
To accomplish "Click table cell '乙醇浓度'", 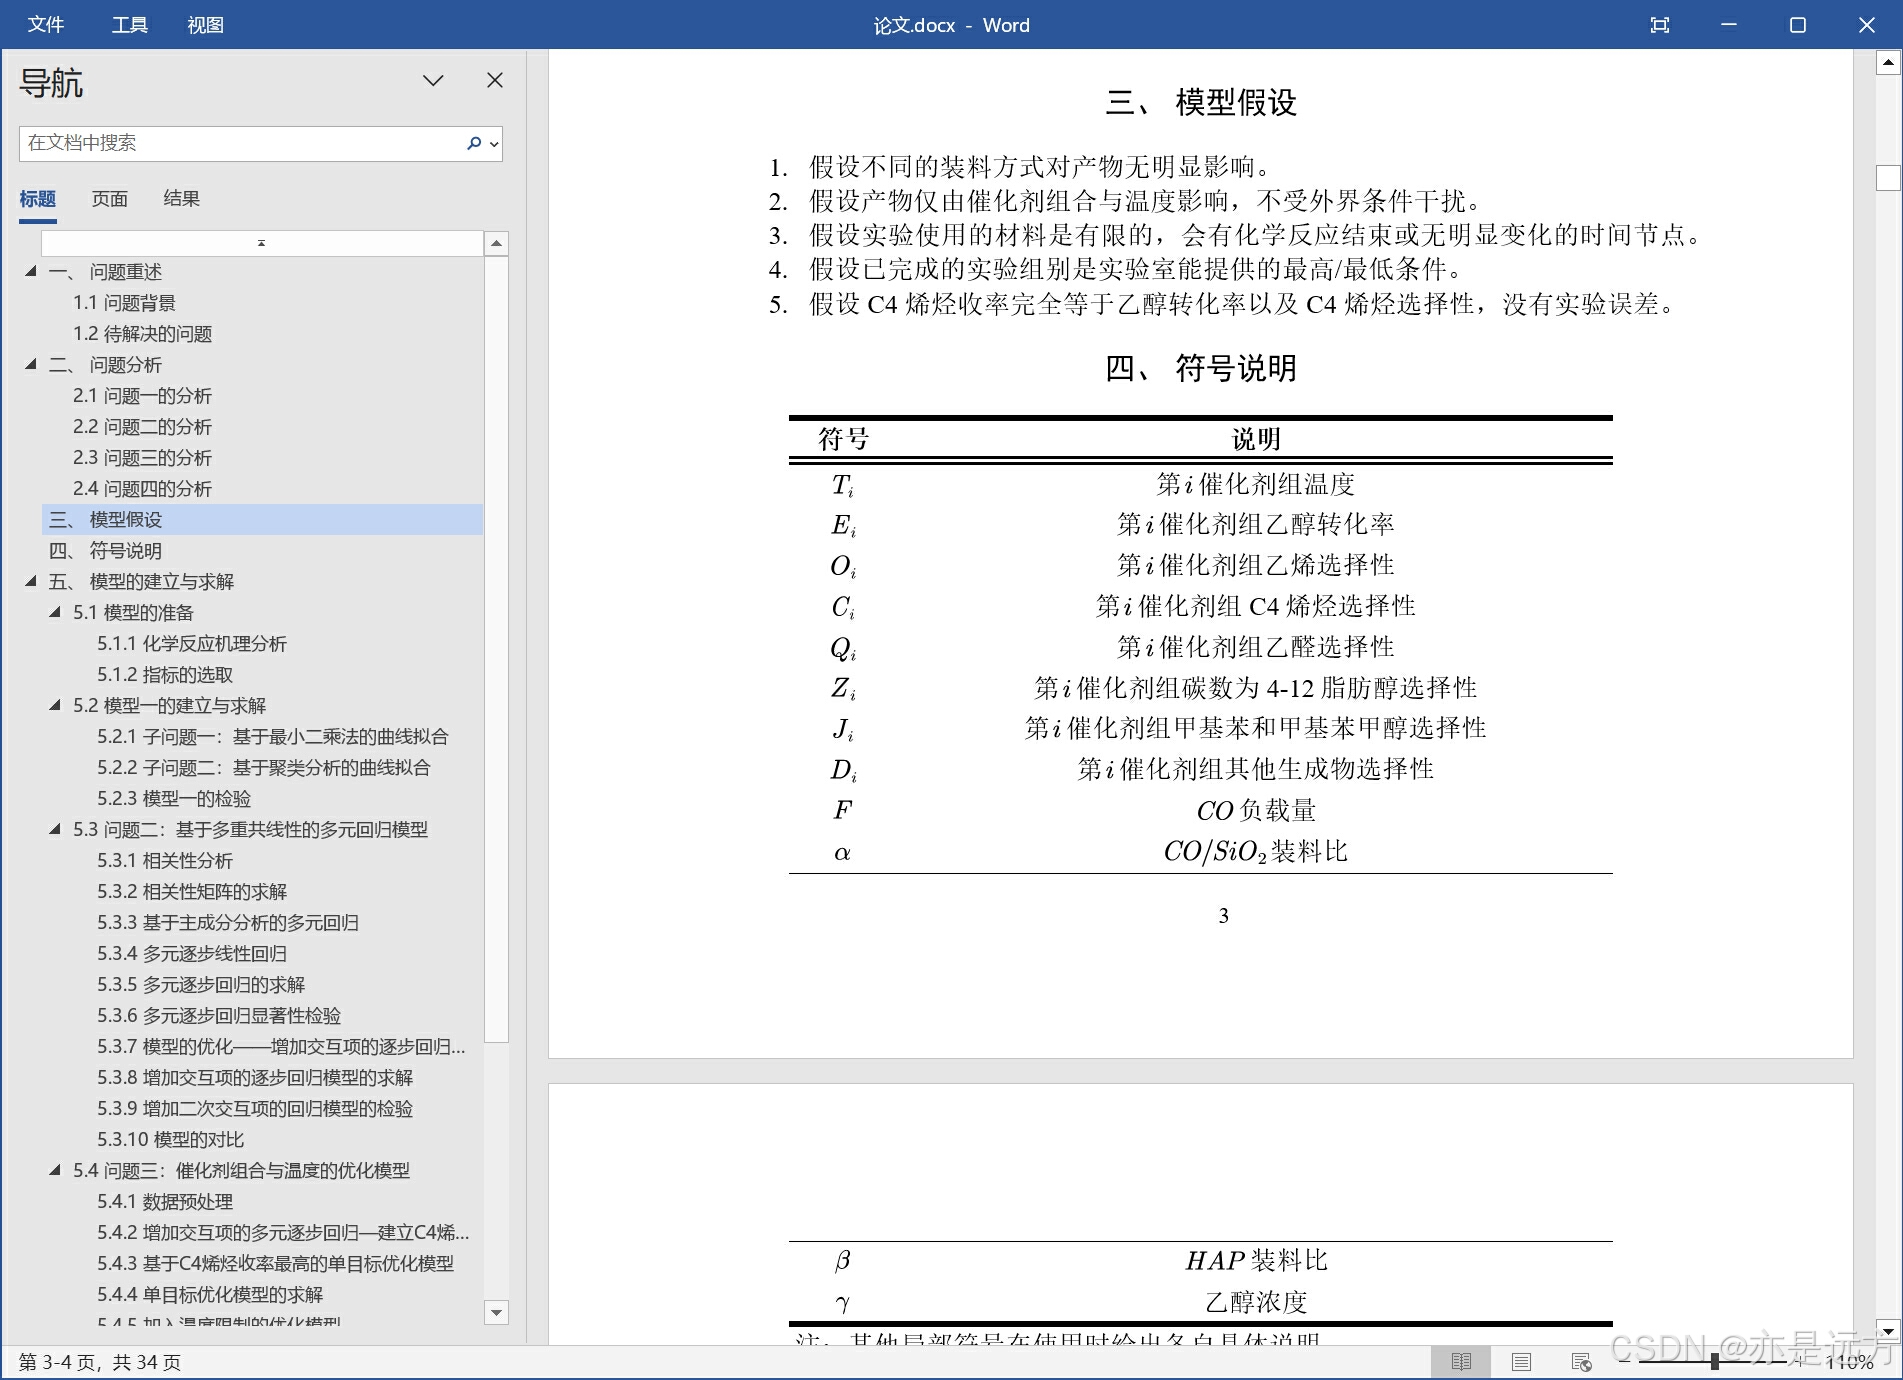I will 1256,1302.
